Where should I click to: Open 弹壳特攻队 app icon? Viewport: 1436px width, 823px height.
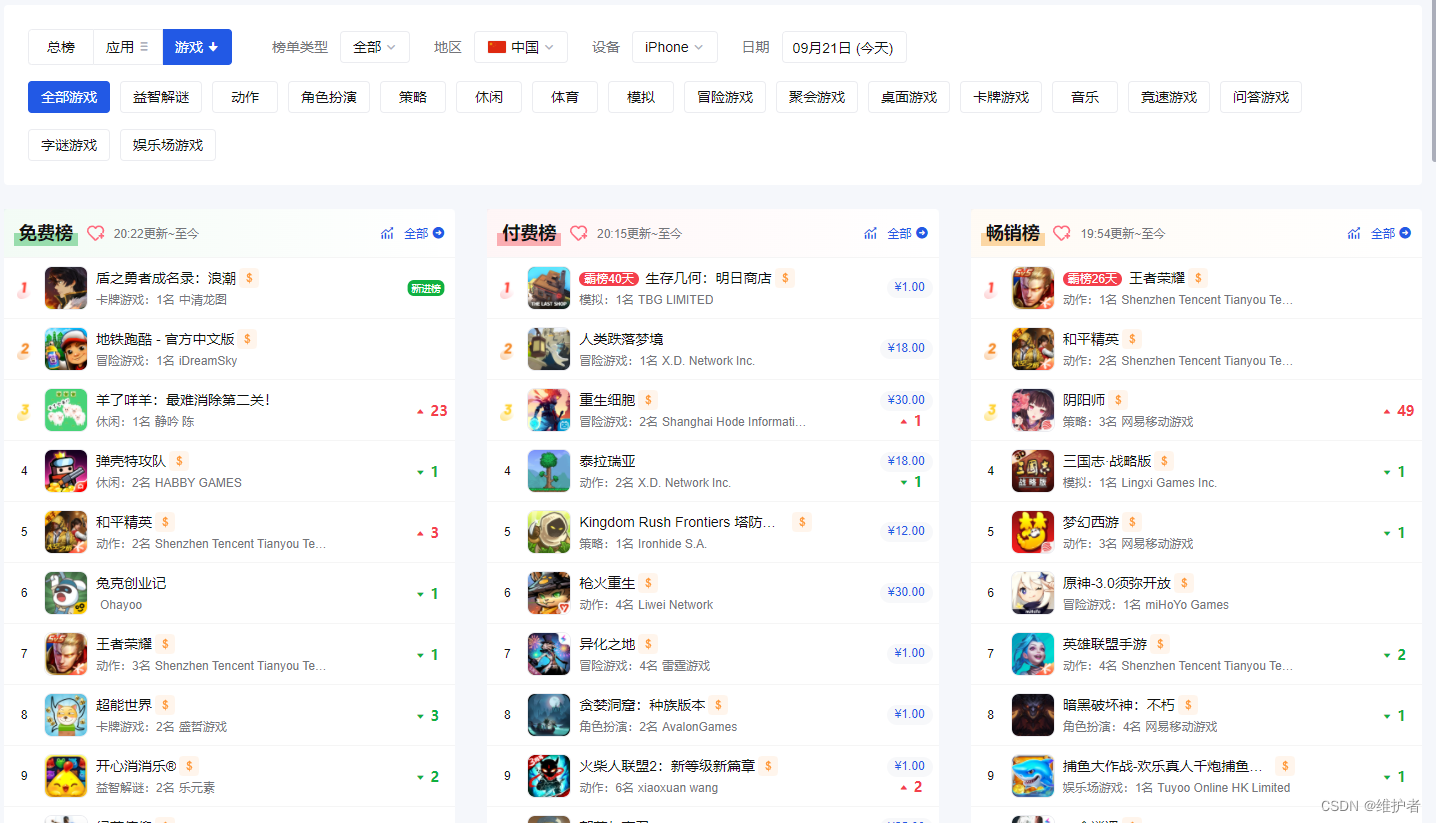[x=66, y=471]
